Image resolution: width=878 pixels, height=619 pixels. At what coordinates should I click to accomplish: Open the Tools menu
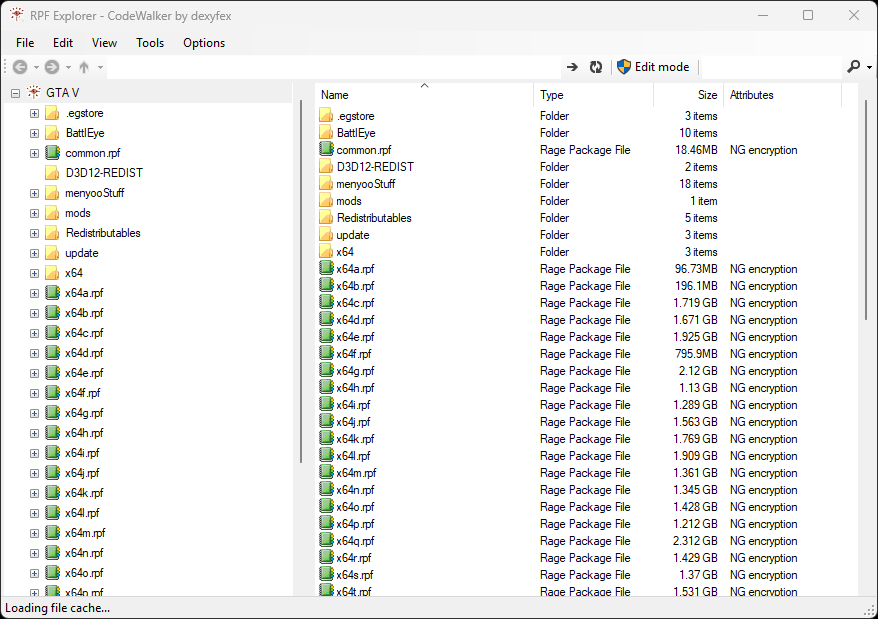tap(150, 43)
